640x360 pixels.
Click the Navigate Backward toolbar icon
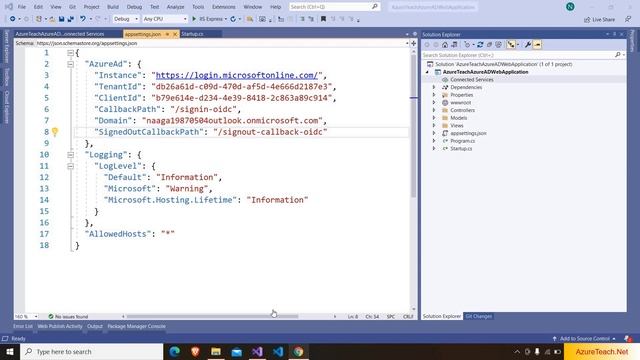pos(13,19)
